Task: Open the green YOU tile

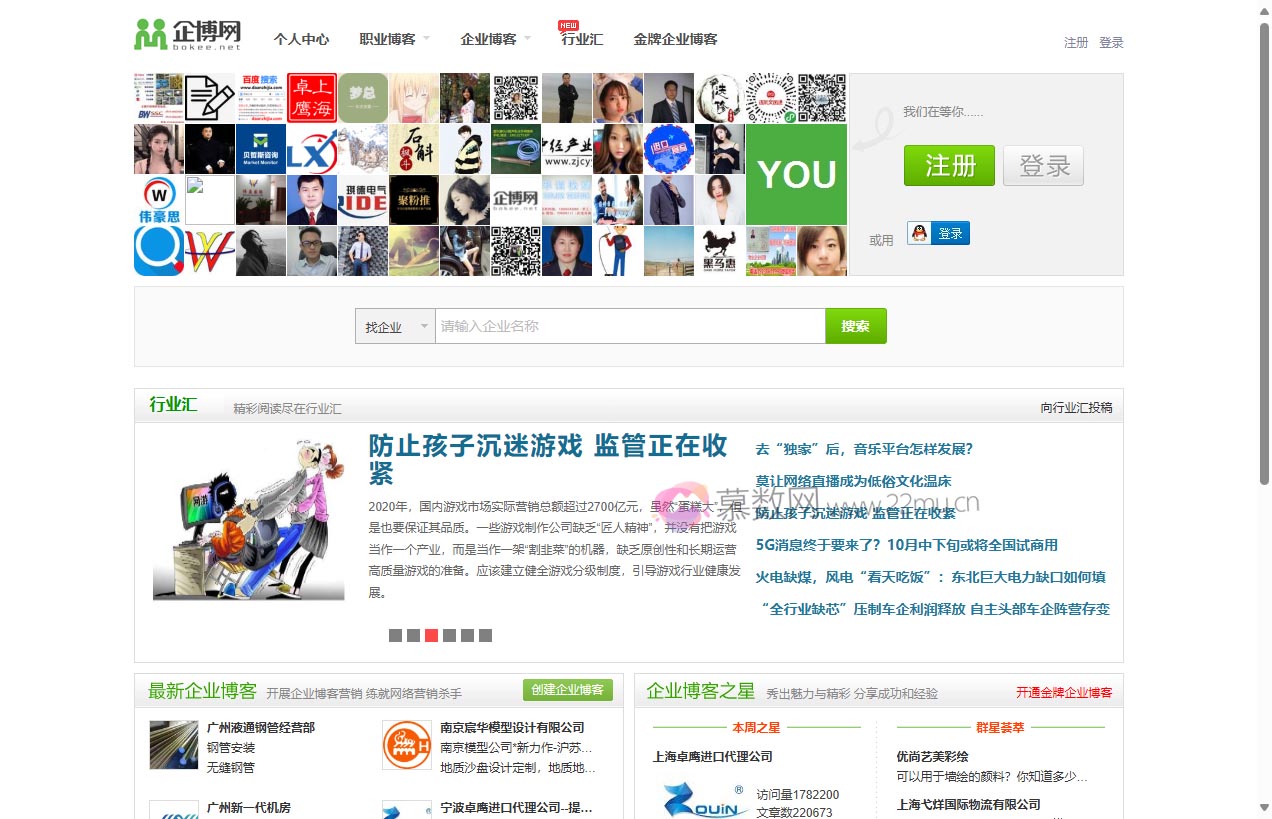Action: tap(796, 175)
